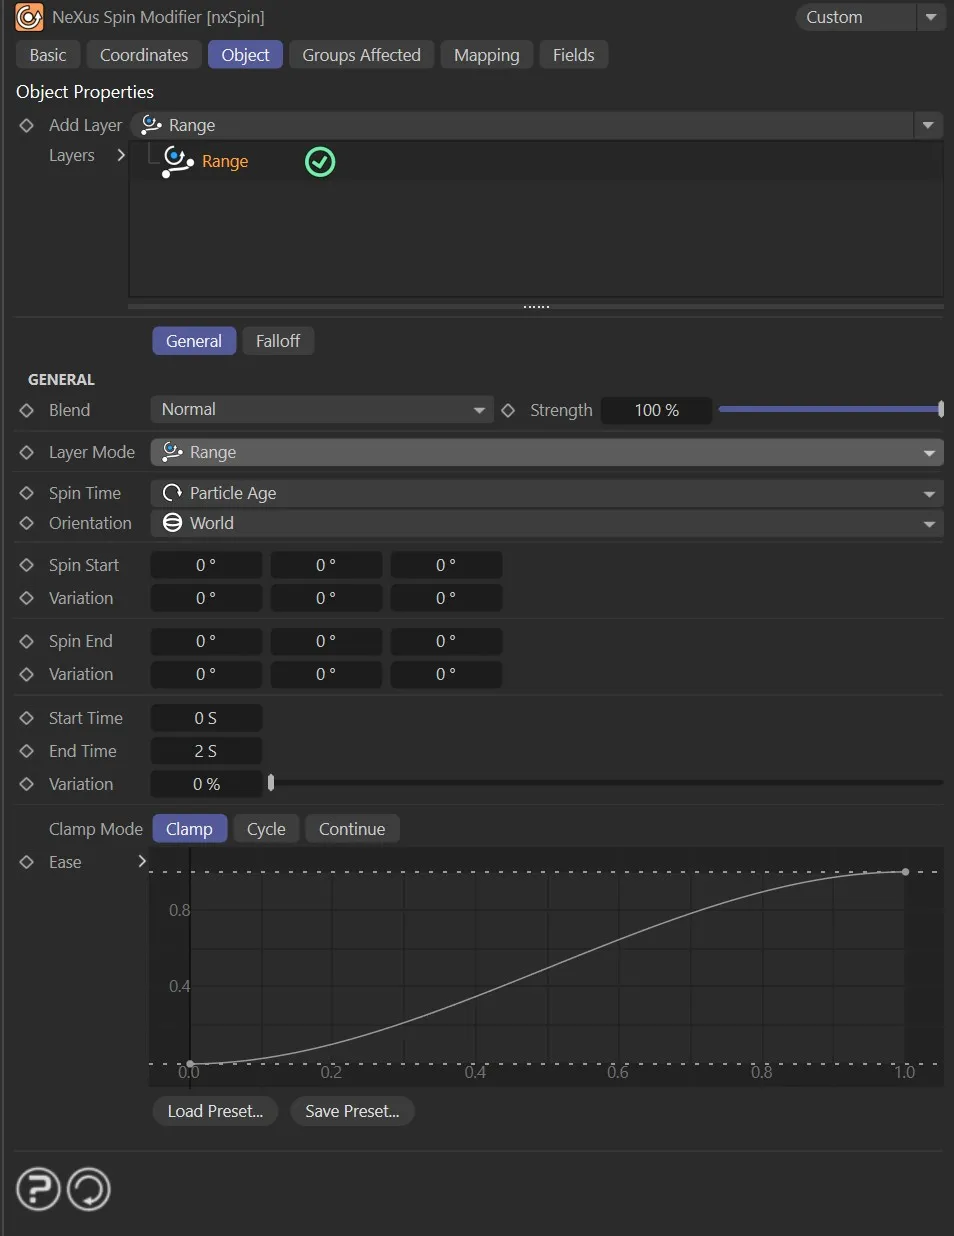The width and height of the screenshot is (954, 1236).
Task: Click the Particle Age icon in Spin Time field
Action: click(x=170, y=492)
